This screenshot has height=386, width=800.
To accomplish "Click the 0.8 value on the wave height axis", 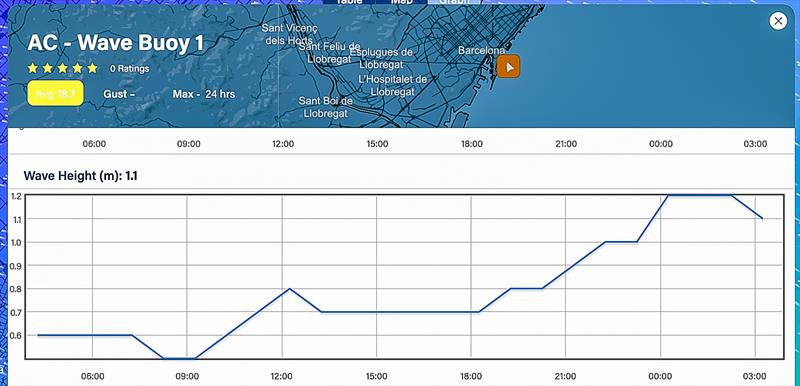I will pyautogui.click(x=16, y=289).
